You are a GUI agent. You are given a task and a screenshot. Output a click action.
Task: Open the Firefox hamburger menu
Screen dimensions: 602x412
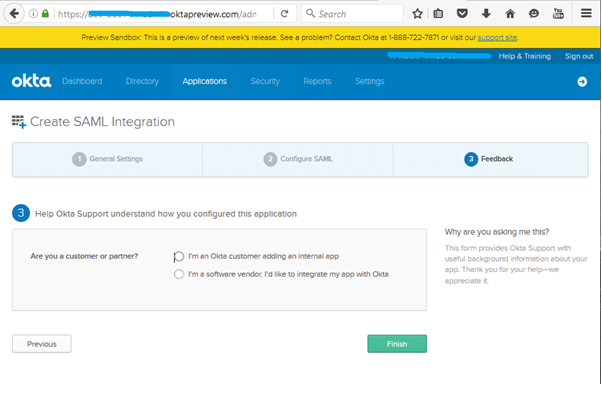[x=586, y=14]
